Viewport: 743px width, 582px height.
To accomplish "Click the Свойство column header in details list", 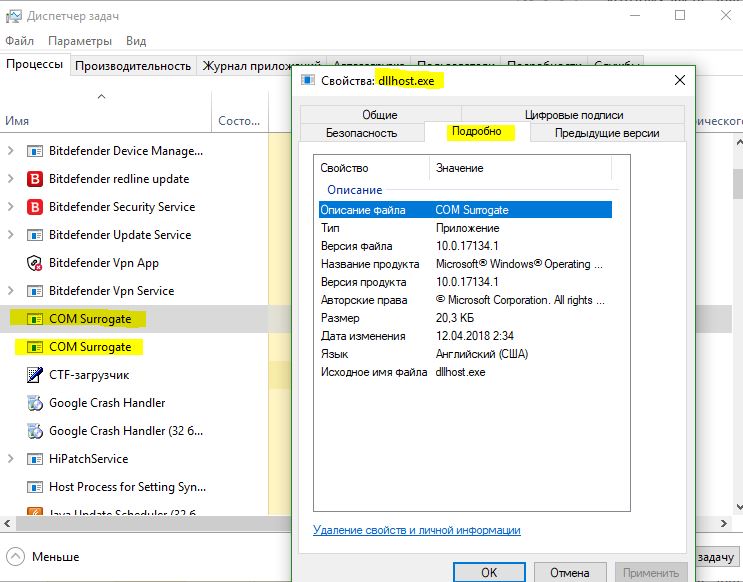I will tap(371, 168).
